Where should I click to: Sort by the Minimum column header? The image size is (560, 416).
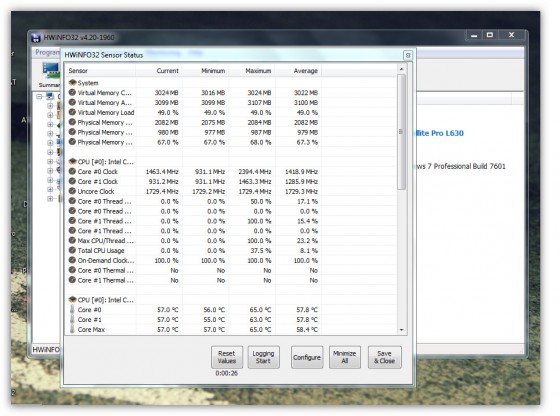[205, 71]
